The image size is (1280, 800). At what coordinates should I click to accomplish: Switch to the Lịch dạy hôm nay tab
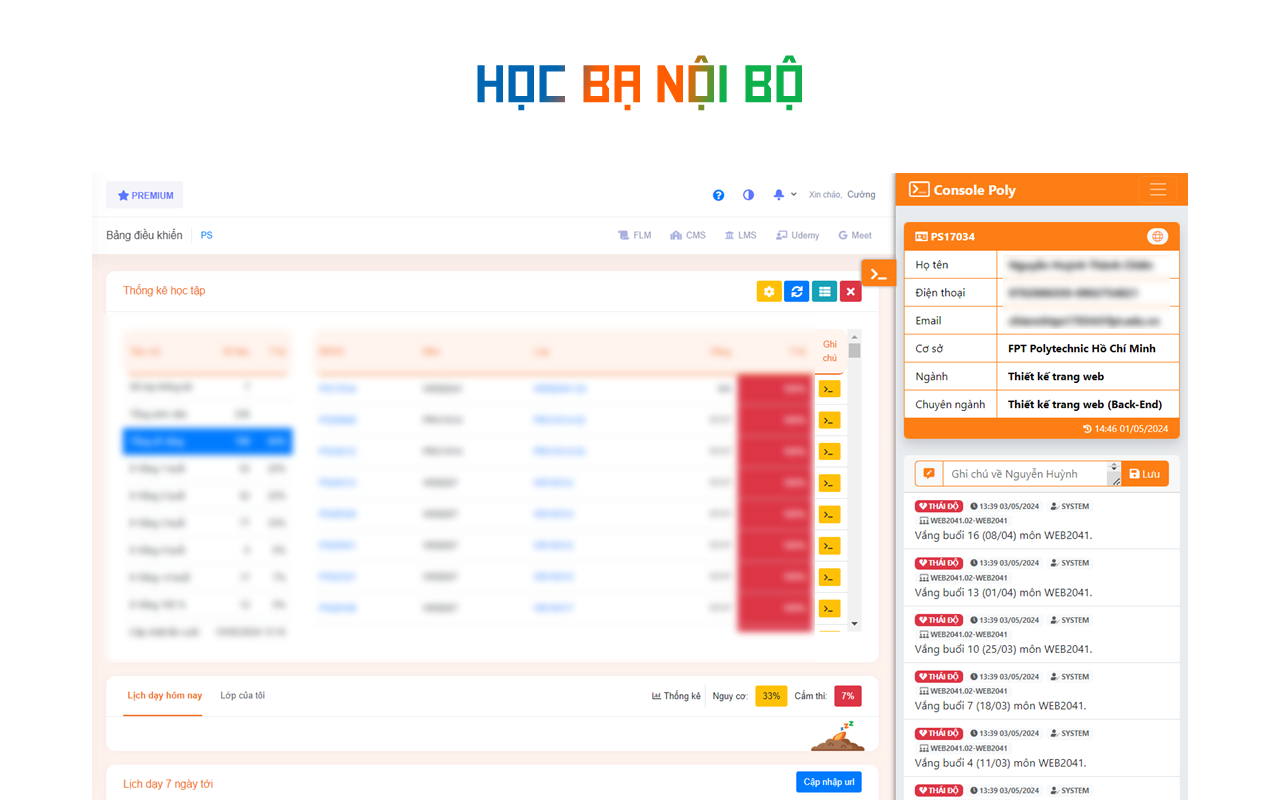(164, 695)
